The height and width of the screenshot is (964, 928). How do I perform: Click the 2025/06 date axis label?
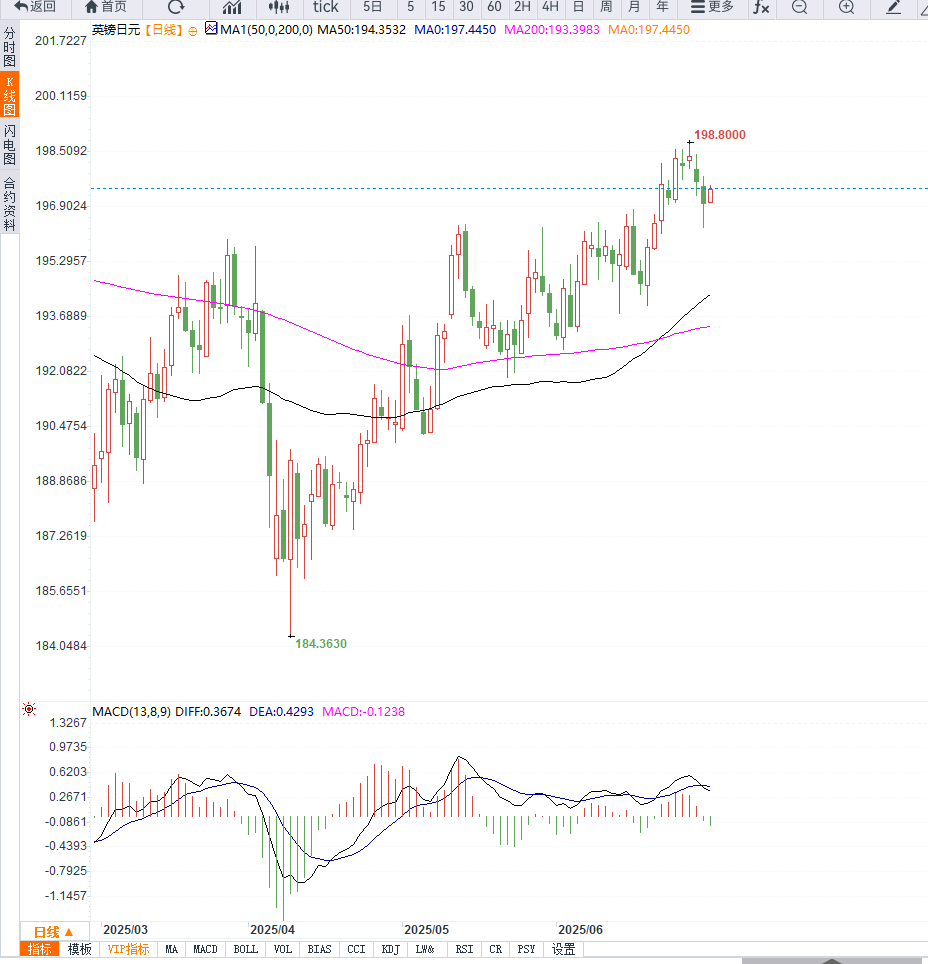[581, 930]
